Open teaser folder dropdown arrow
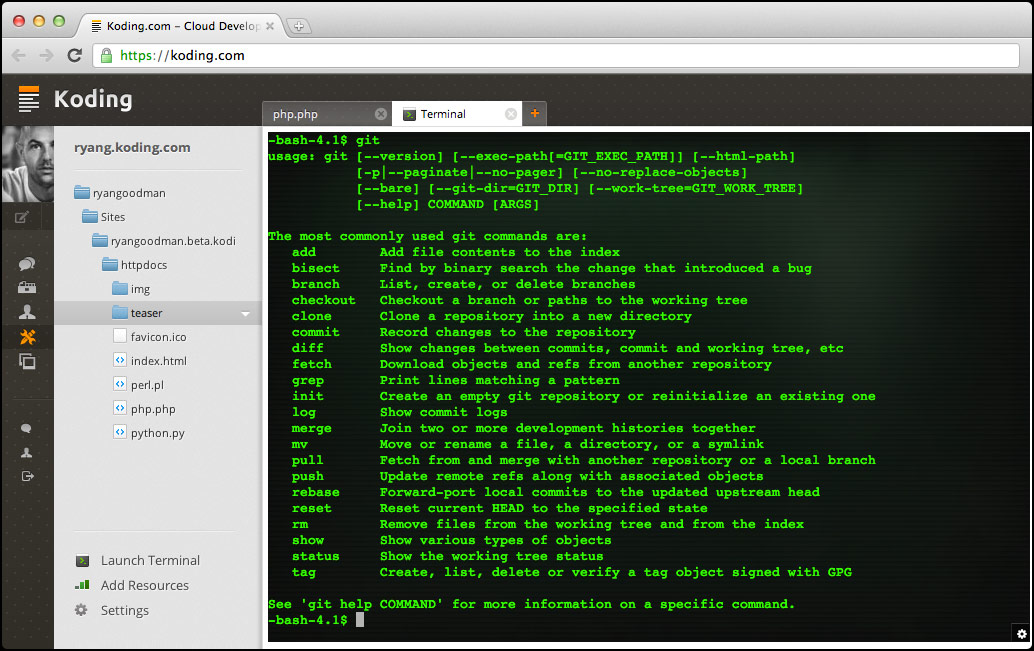 pos(245,314)
